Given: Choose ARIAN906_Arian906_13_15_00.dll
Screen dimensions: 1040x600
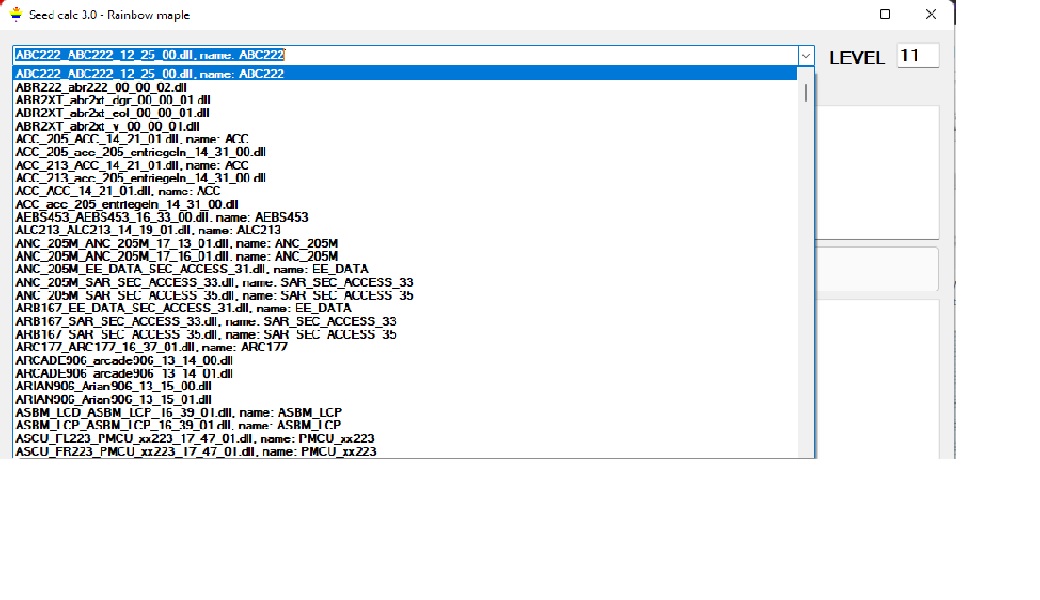Looking at the screenshot, I should 405,387.
